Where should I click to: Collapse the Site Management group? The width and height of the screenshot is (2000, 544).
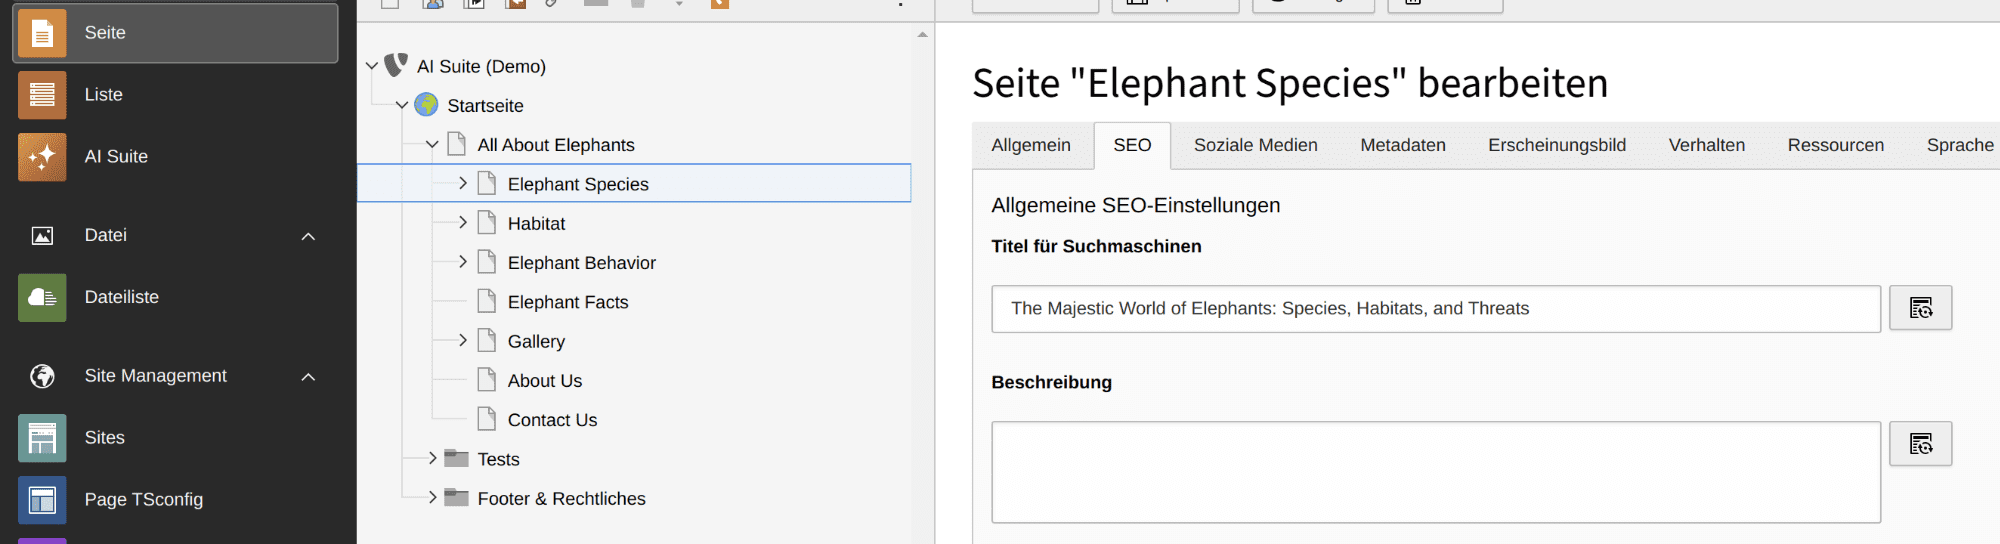pos(308,377)
